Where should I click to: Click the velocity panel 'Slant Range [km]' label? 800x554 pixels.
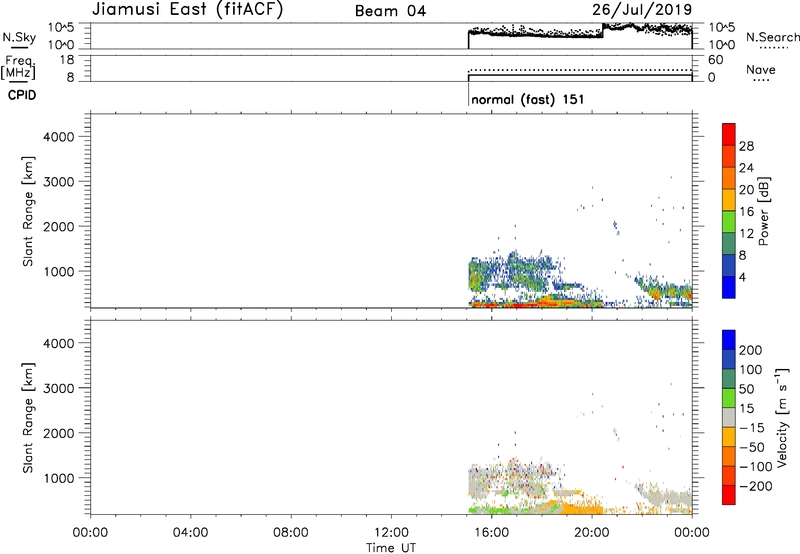coord(28,418)
